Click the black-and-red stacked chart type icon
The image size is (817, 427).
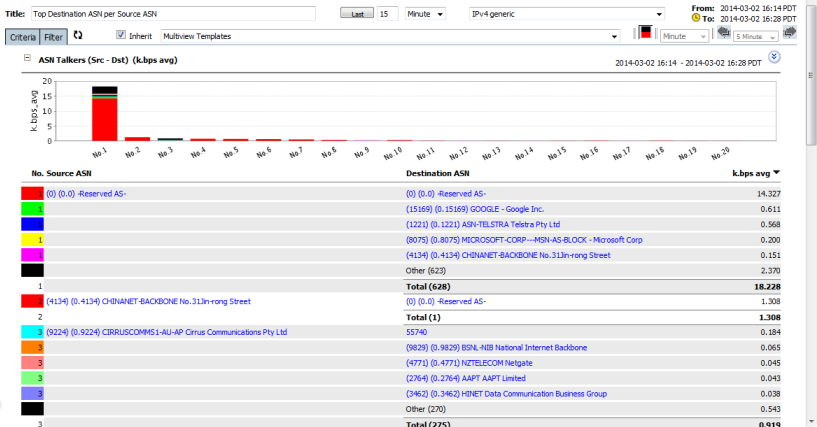(x=646, y=33)
